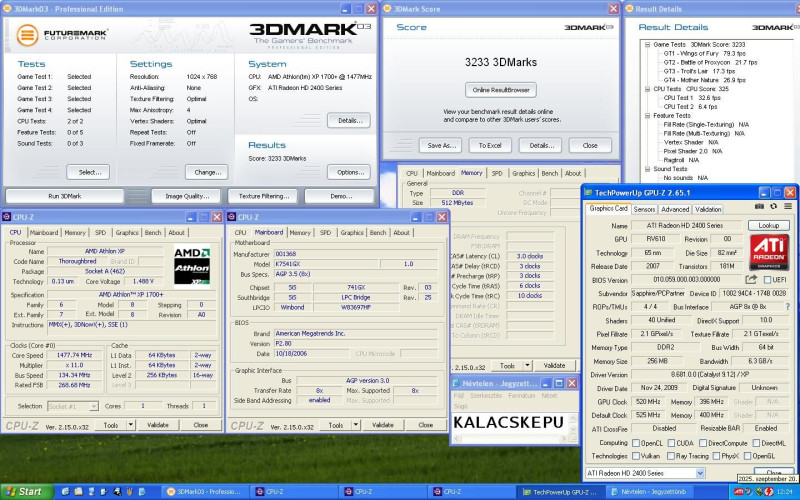800x500 pixels.
Task: Click the BIOS export share icon in GPU-Z
Action: coord(751,279)
